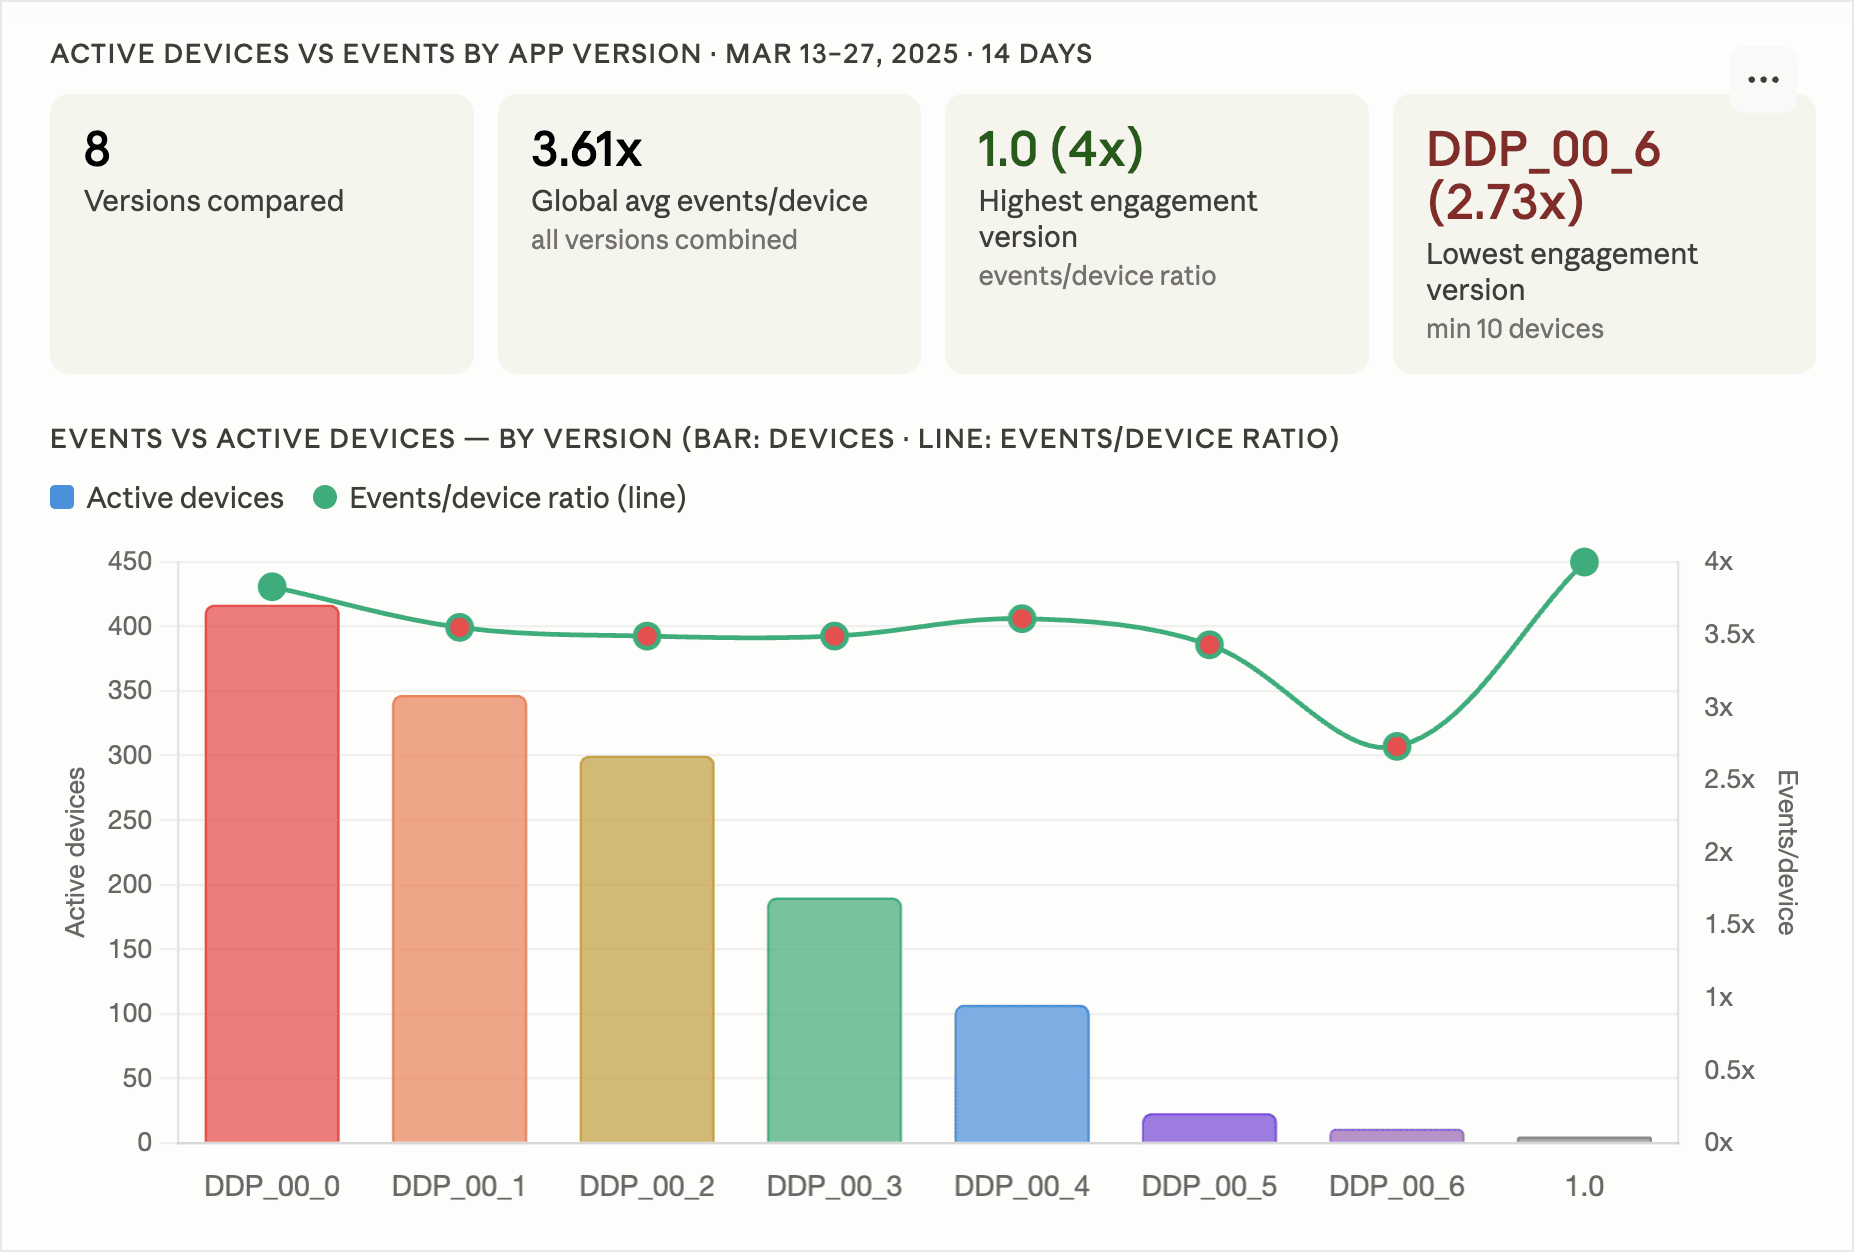Click the blue Active devices legend swatch
The height and width of the screenshot is (1252, 1854).
click(x=62, y=498)
